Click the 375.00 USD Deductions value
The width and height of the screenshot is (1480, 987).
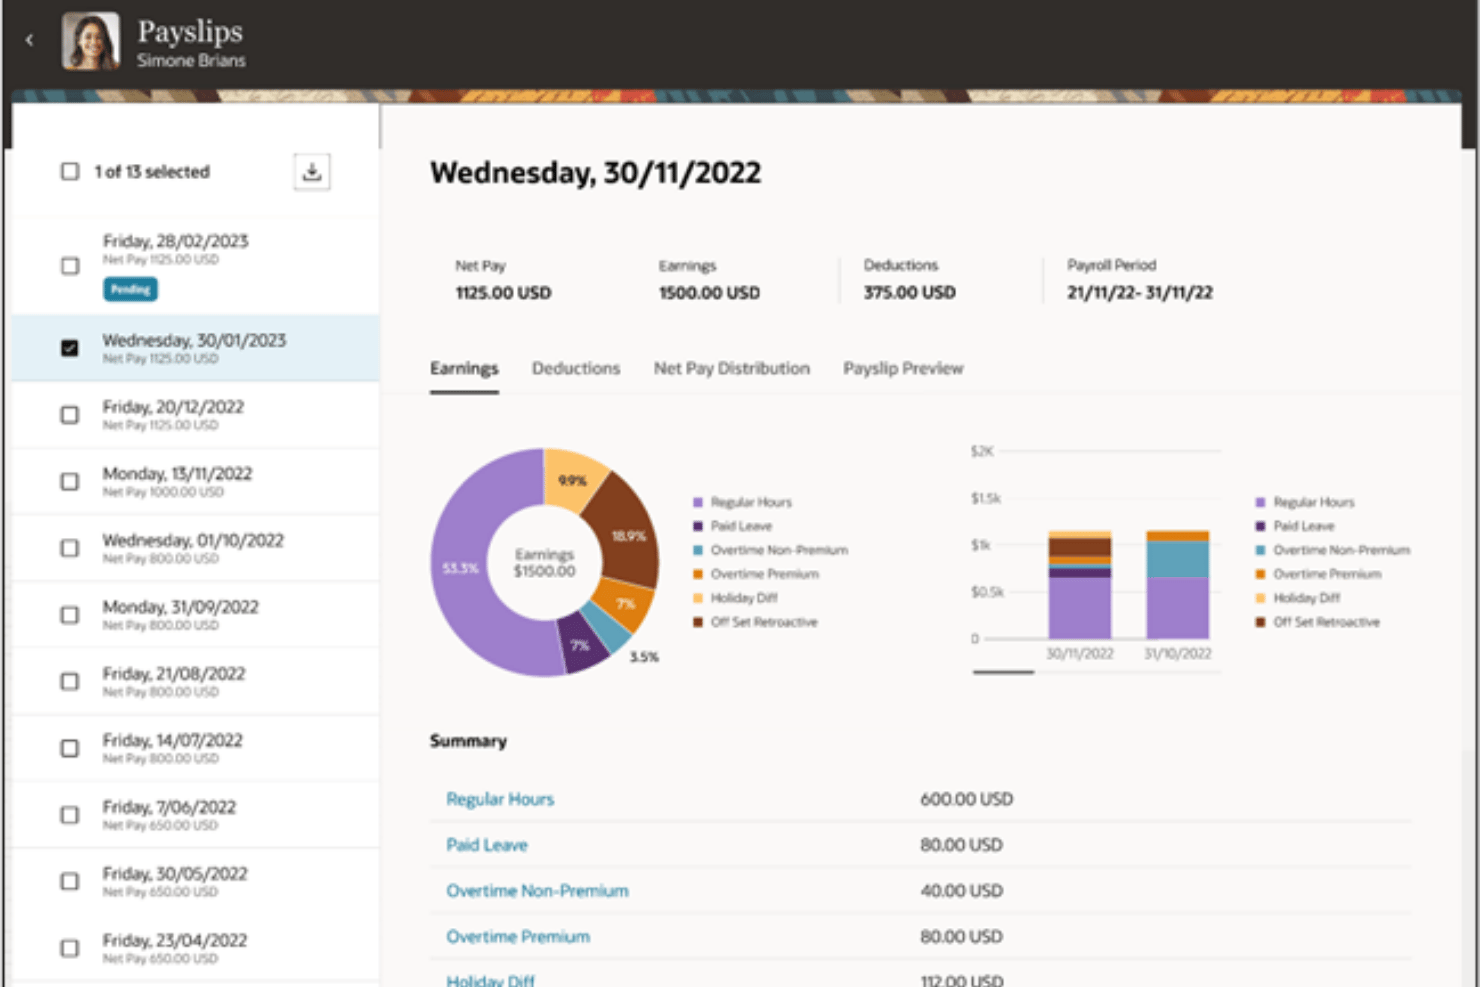910,293
